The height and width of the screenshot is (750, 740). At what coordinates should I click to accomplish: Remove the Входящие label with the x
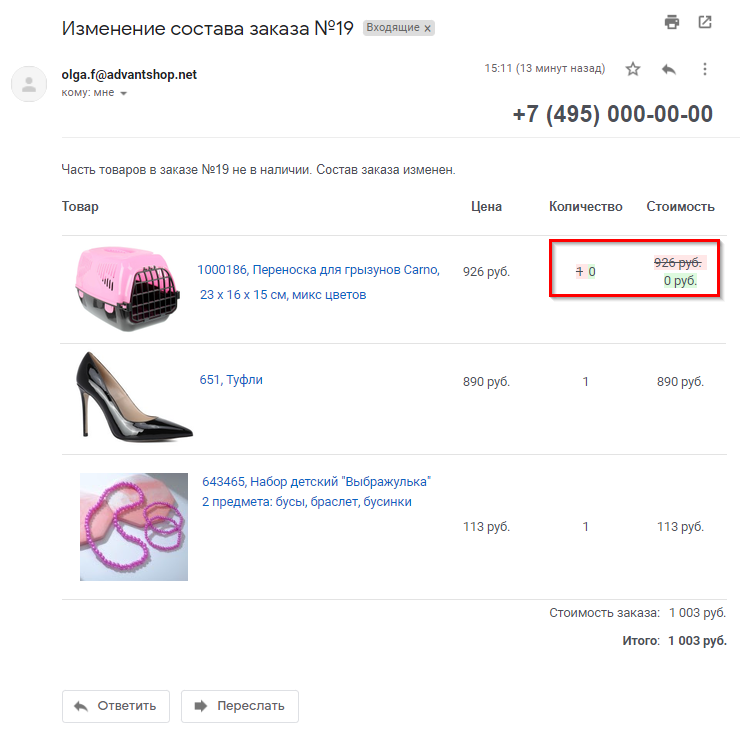pyautogui.click(x=428, y=29)
